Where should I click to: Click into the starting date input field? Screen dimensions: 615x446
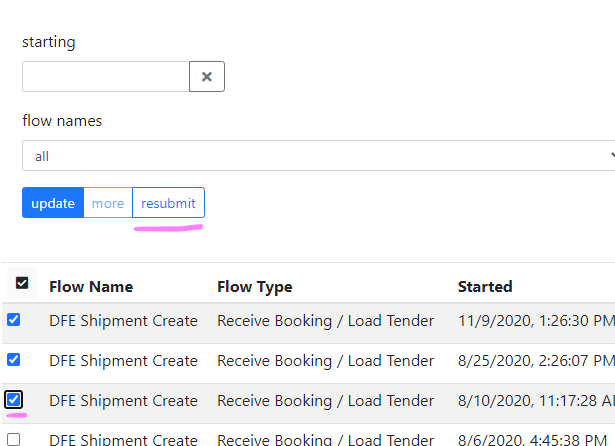click(x=106, y=76)
